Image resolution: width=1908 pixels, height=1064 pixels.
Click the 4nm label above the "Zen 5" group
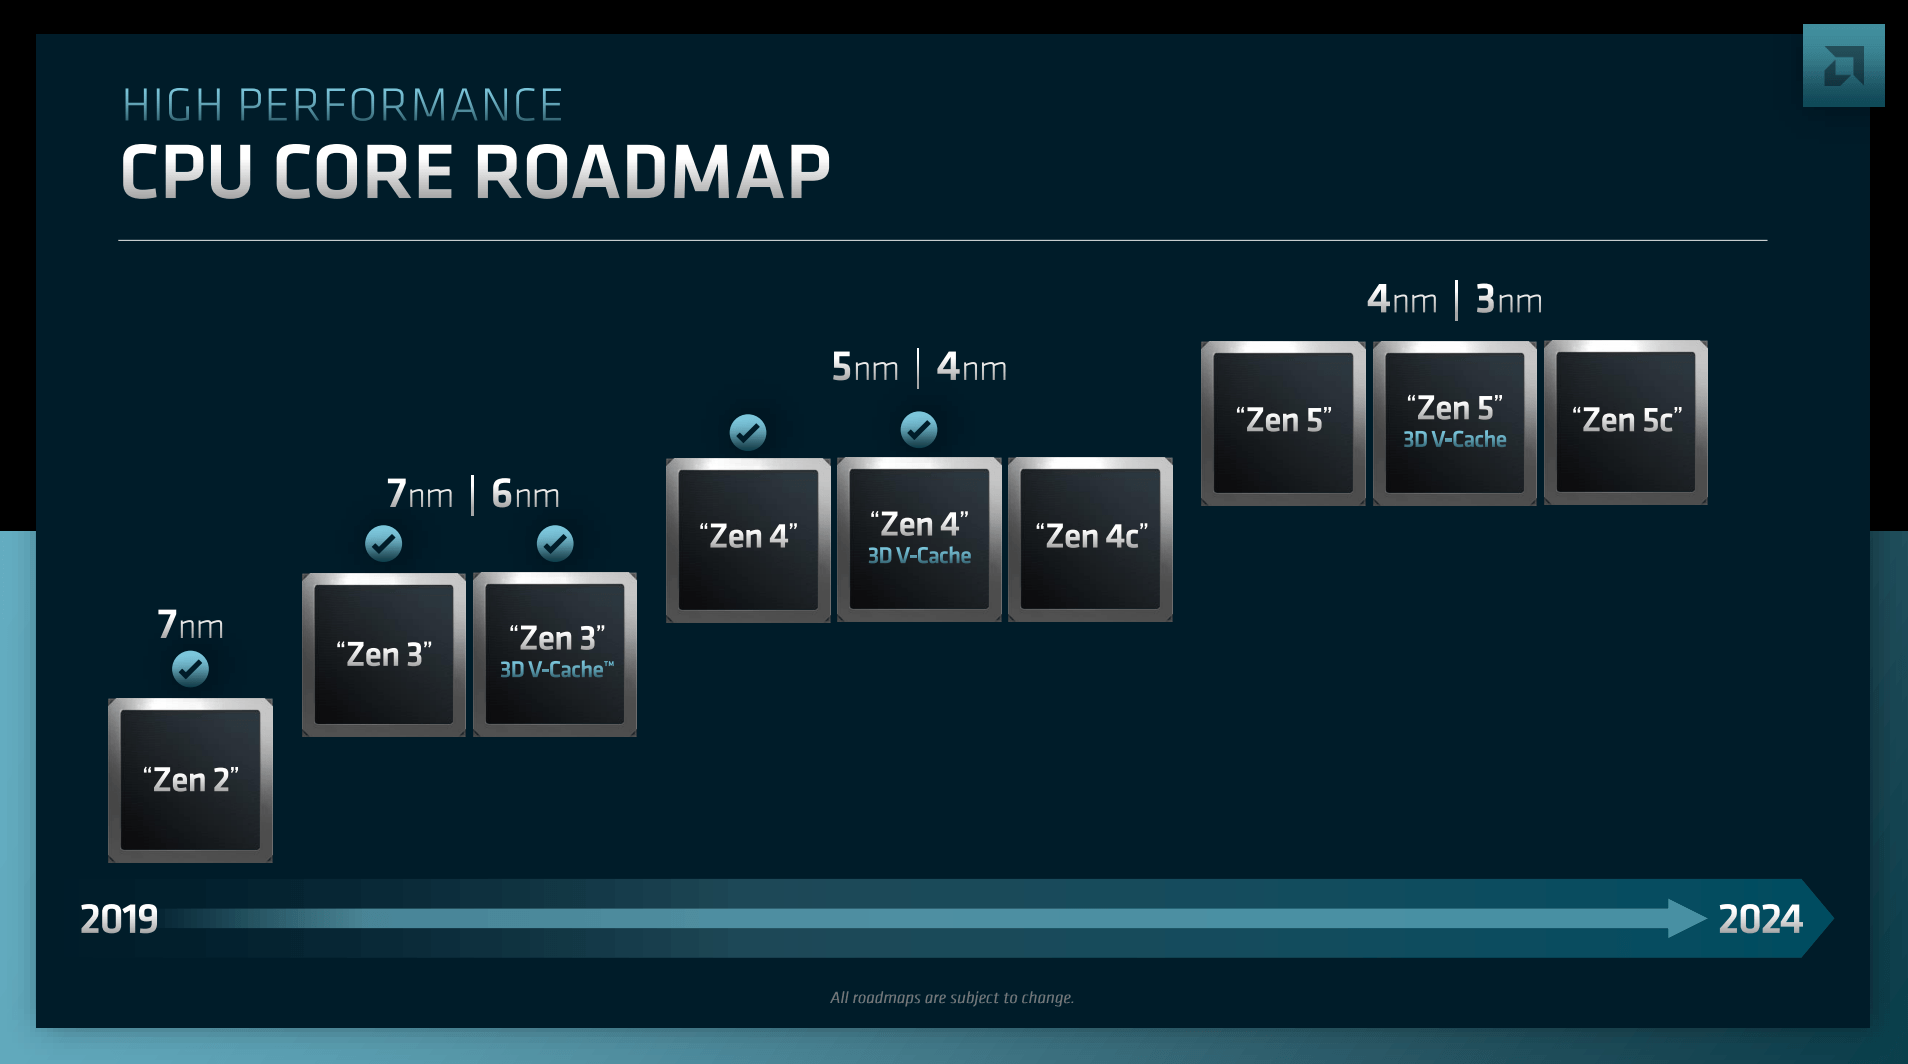point(1402,299)
